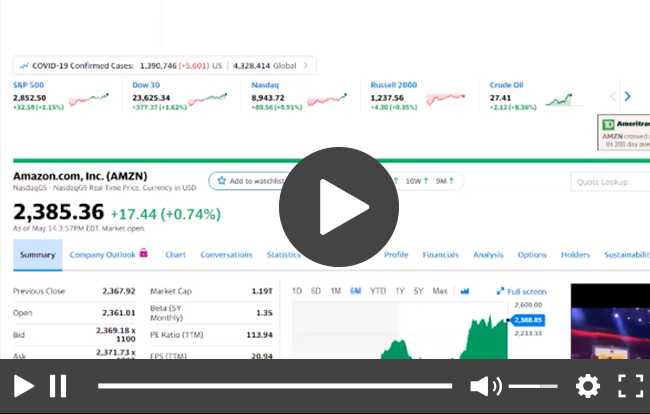Set chart range to Max

[440, 291]
